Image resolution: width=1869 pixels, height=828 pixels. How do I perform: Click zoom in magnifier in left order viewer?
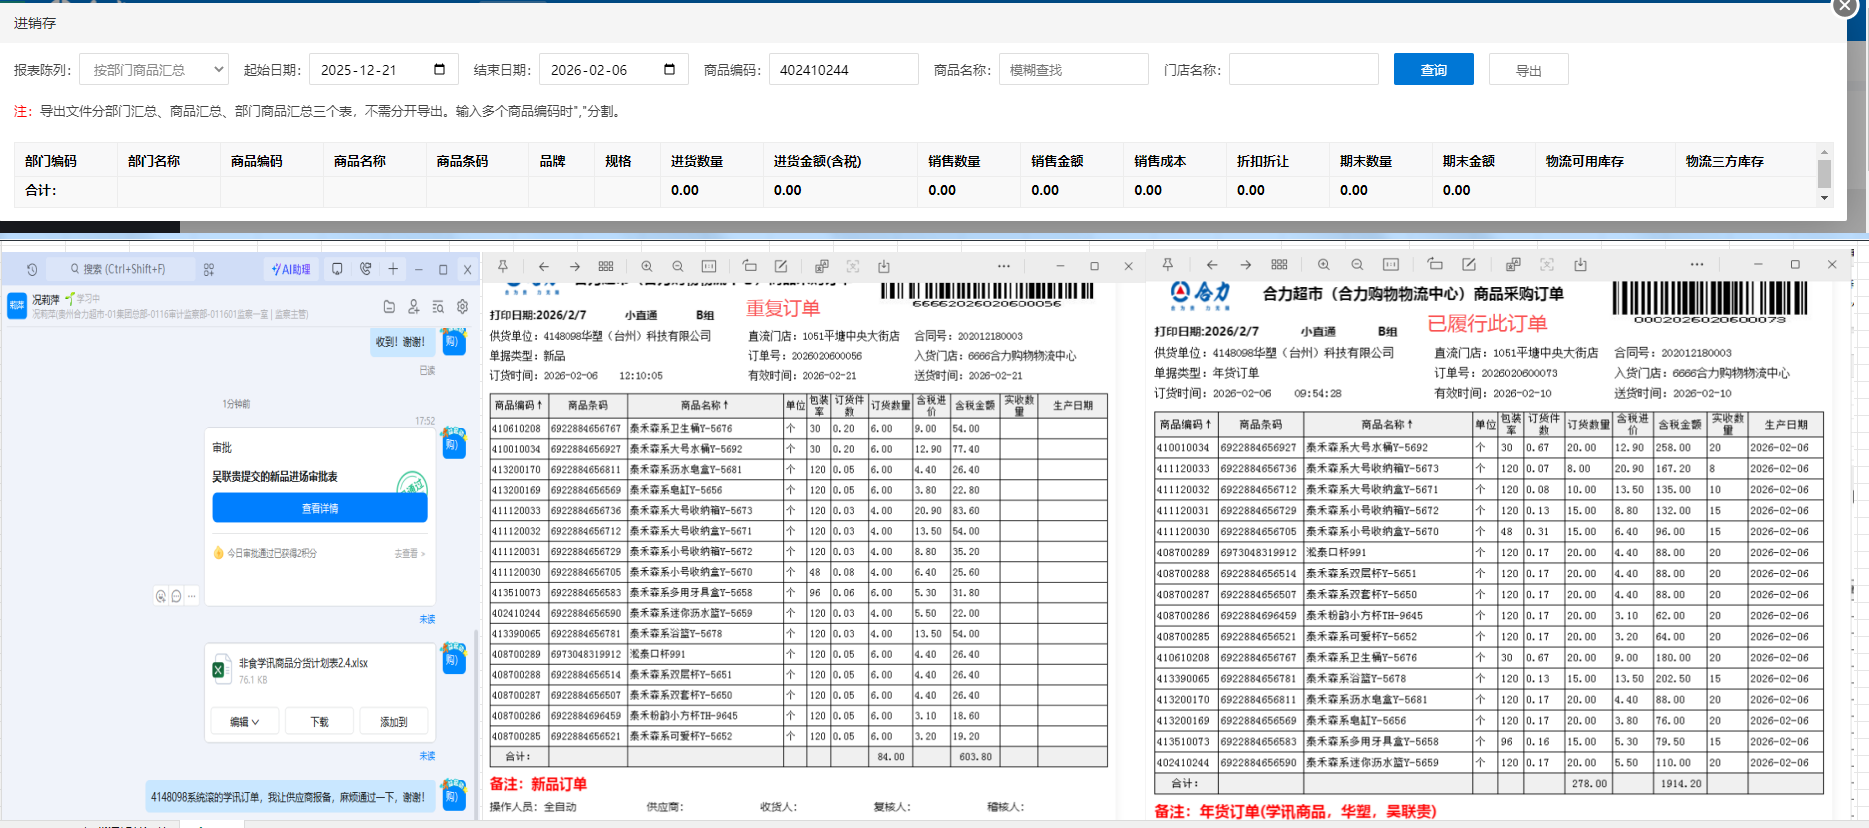click(x=647, y=266)
